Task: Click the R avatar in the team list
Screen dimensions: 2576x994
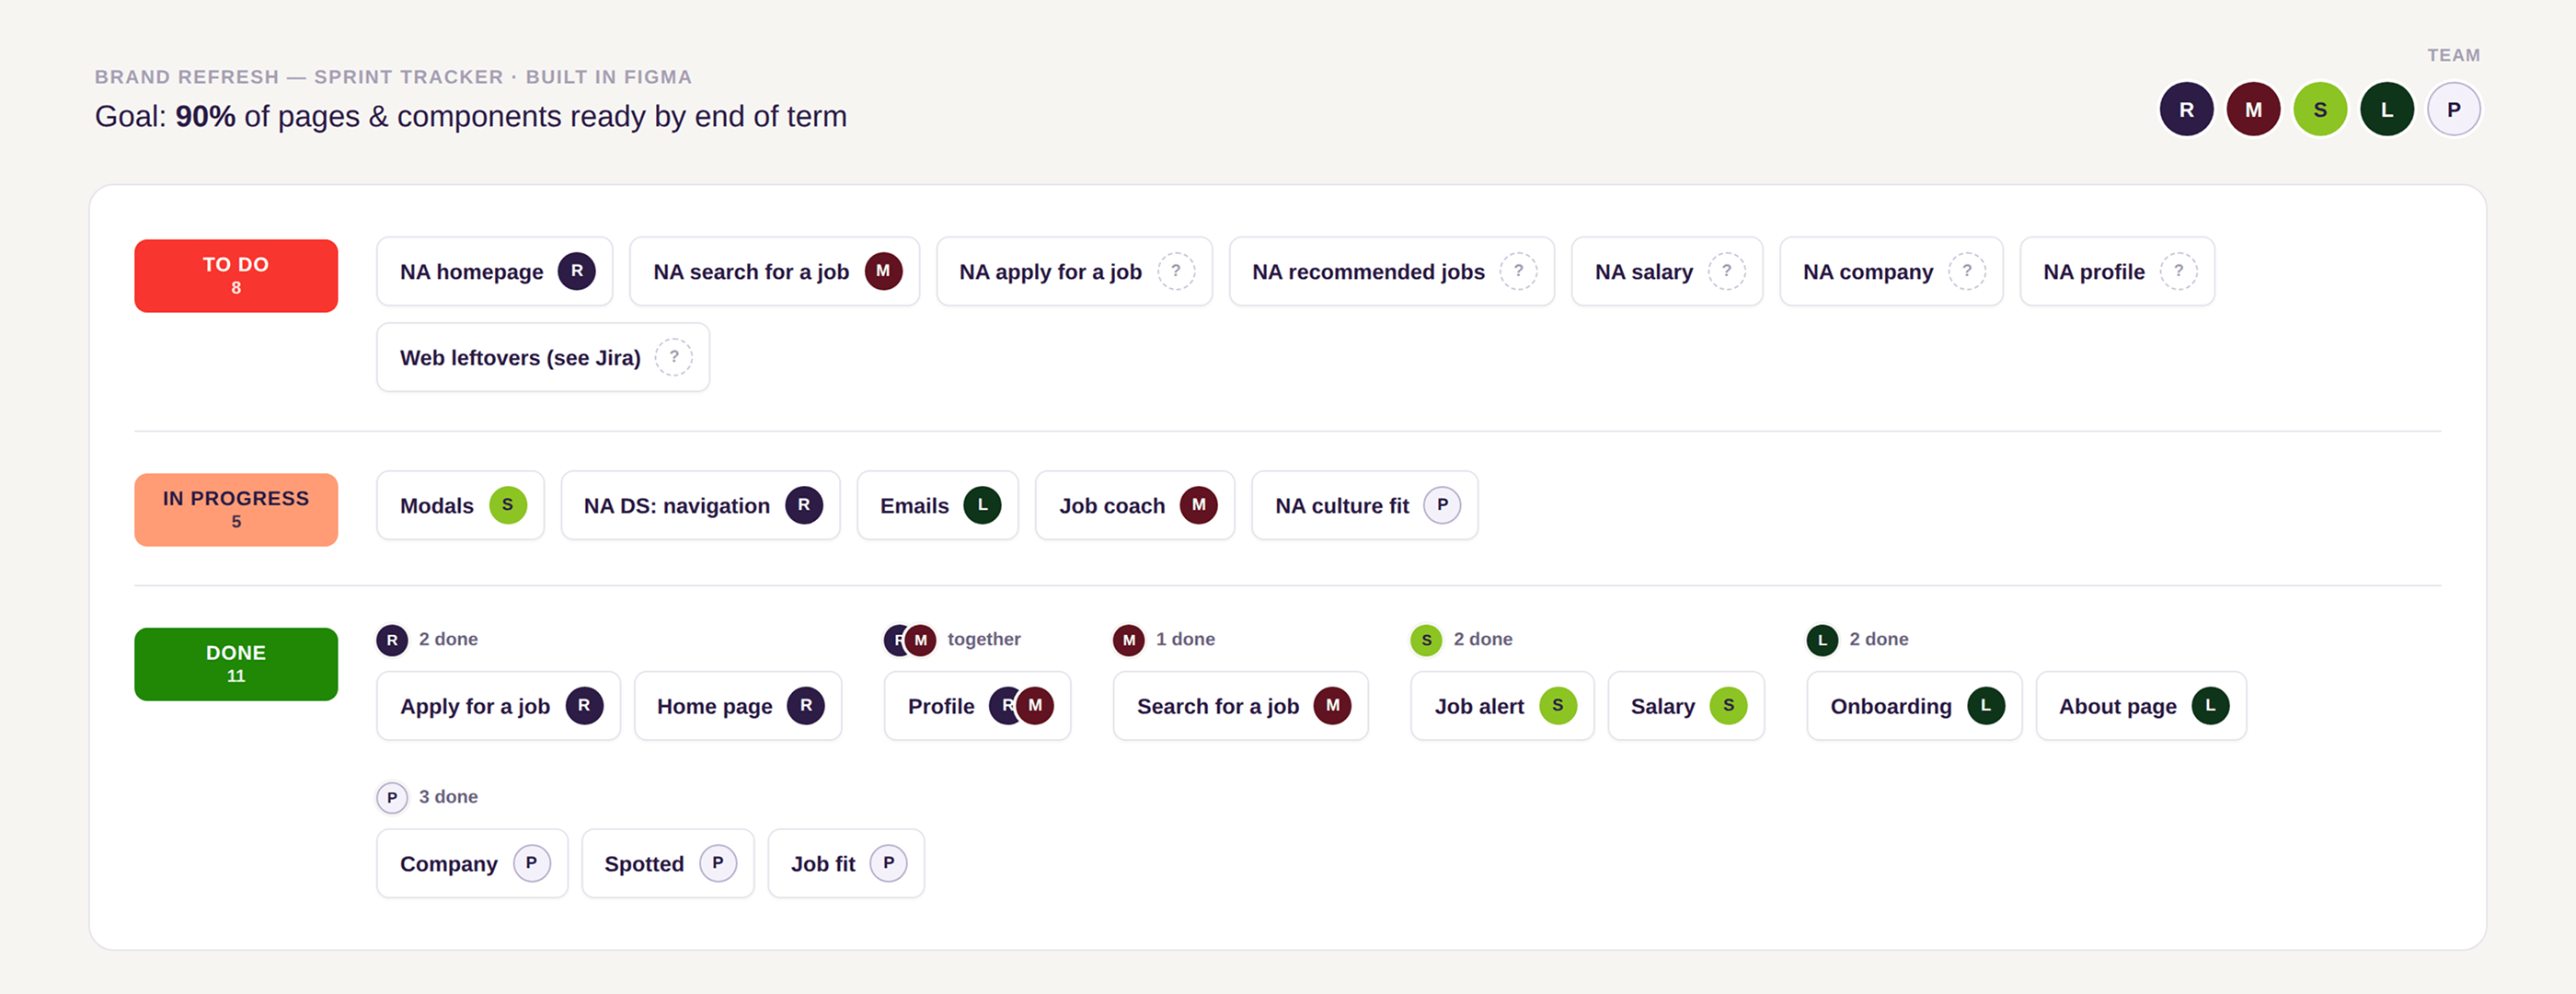Action: [x=2186, y=110]
